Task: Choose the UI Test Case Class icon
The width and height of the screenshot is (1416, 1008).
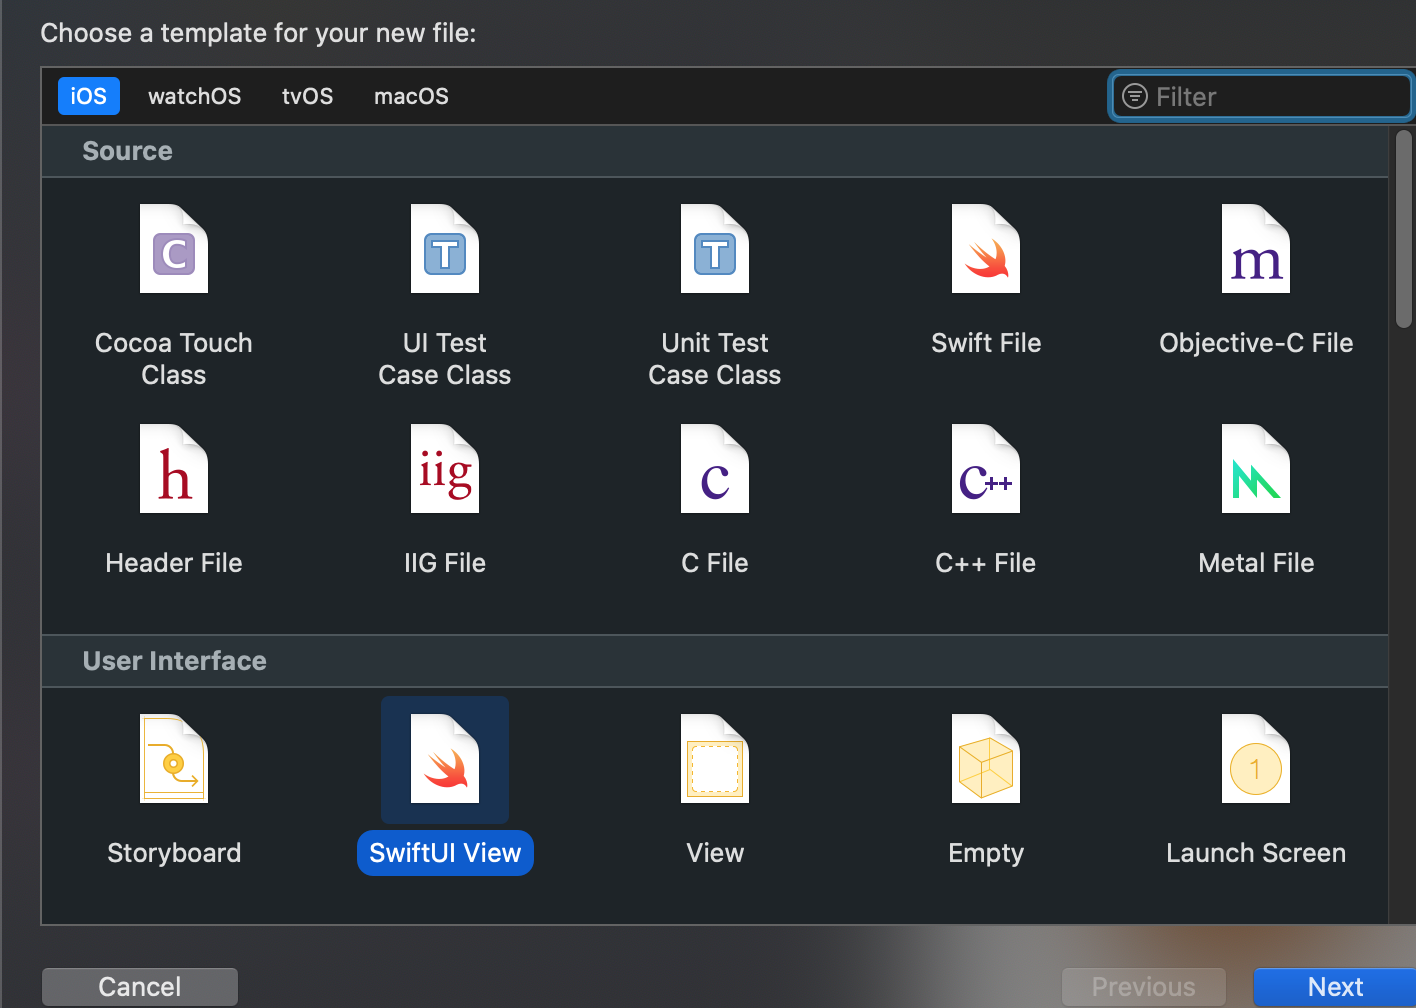Action: click(x=445, y=249)
